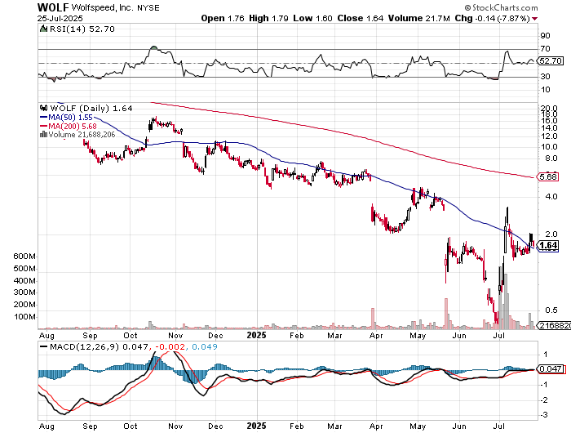This screenshot has height=433, width=571.
Task: Click the Jul label under the price panel
Action: [499, 335]
